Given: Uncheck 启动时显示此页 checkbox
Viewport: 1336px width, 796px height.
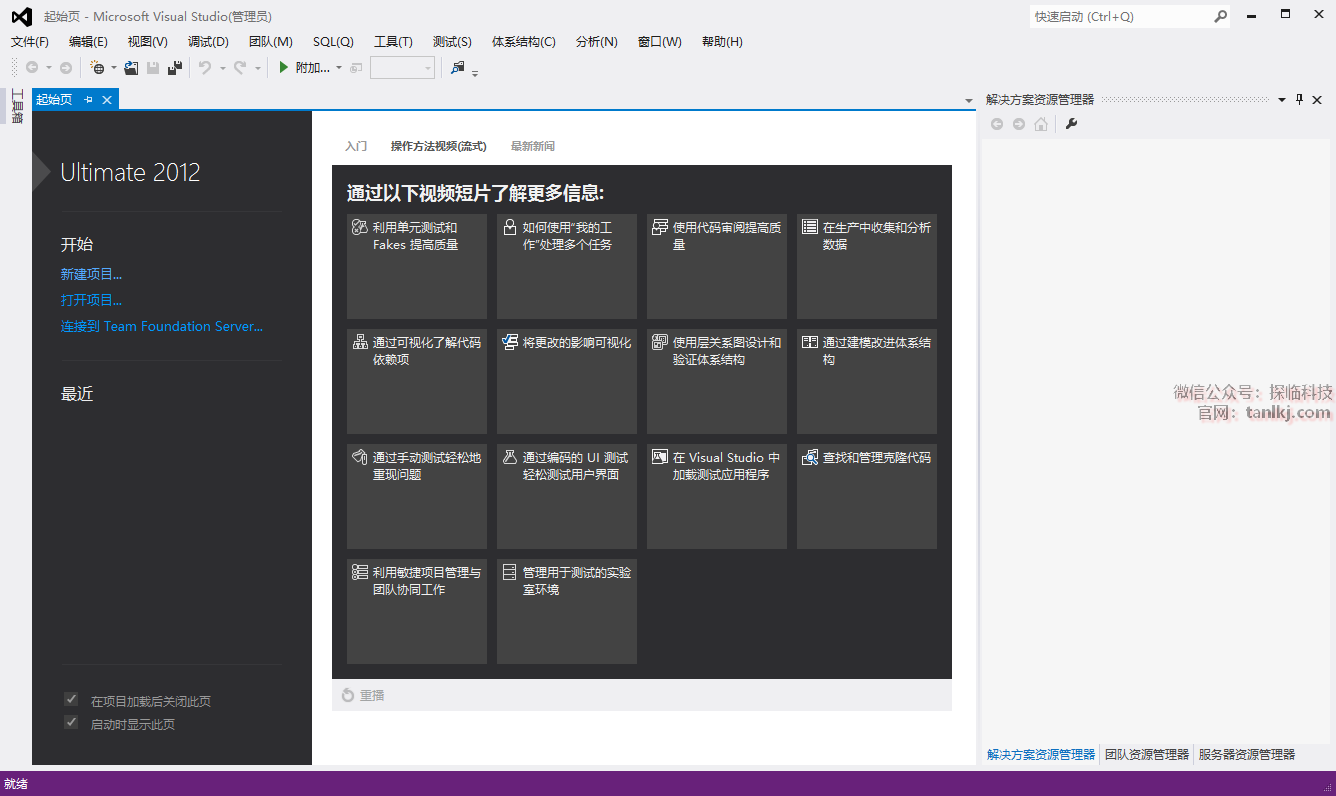Looking at the screenshot, I should [x=71, y=723].
